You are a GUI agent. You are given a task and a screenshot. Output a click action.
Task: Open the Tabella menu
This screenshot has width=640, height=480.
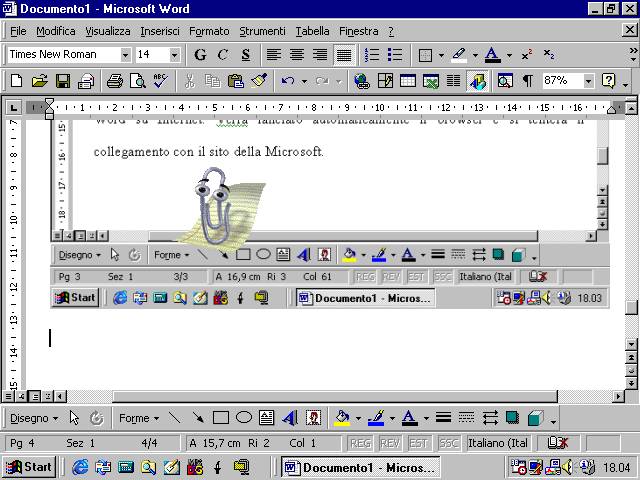pyautogui.click(x=313, y=31)
